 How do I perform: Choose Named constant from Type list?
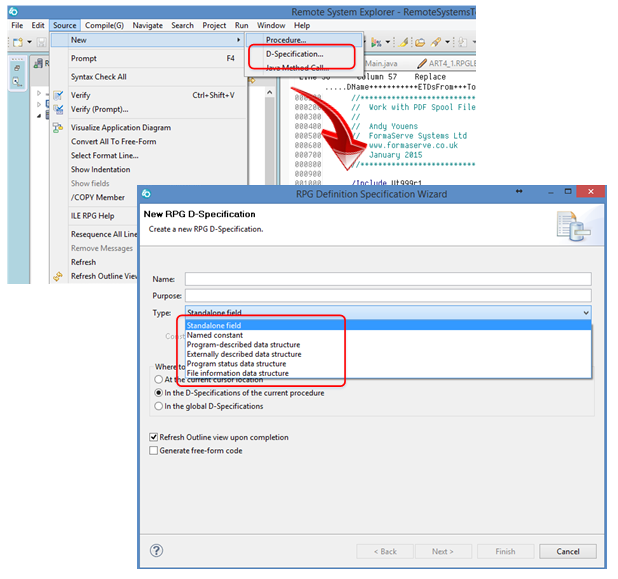point(217,335)
